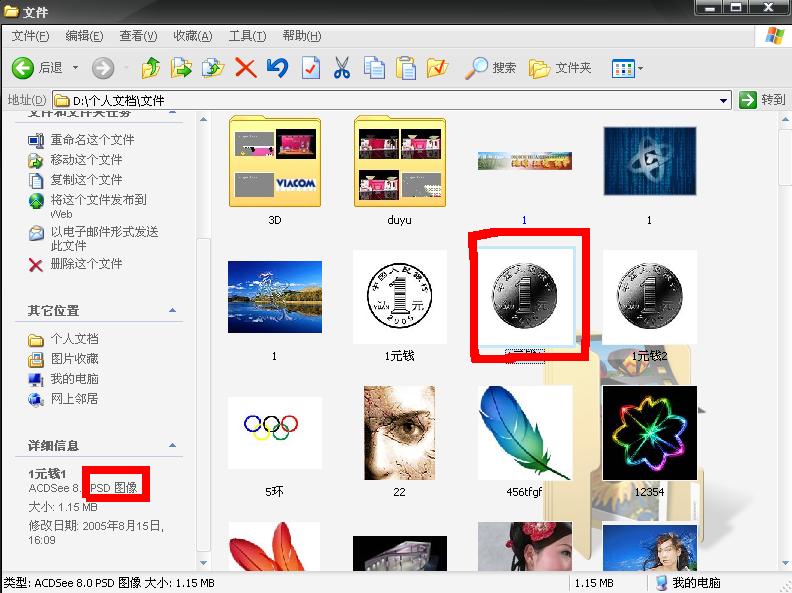Select the 12354 neon flower thumbnail

[x=650, y=433]
